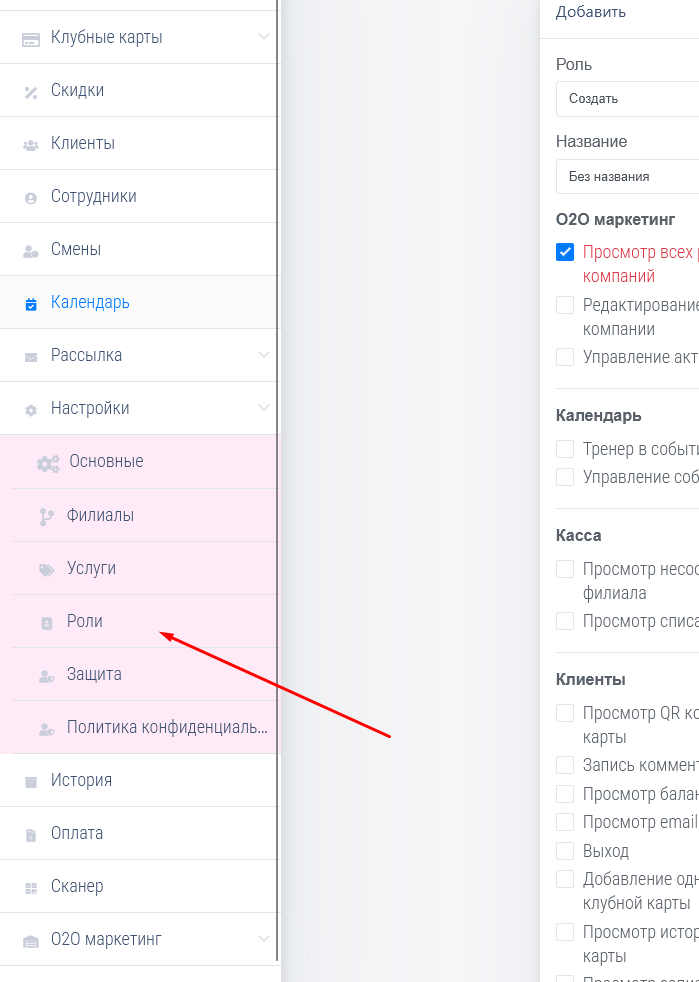Open the Роль dropdown showing Создать
This screenshot has height=982, width=699.
[x=627, y=99]
